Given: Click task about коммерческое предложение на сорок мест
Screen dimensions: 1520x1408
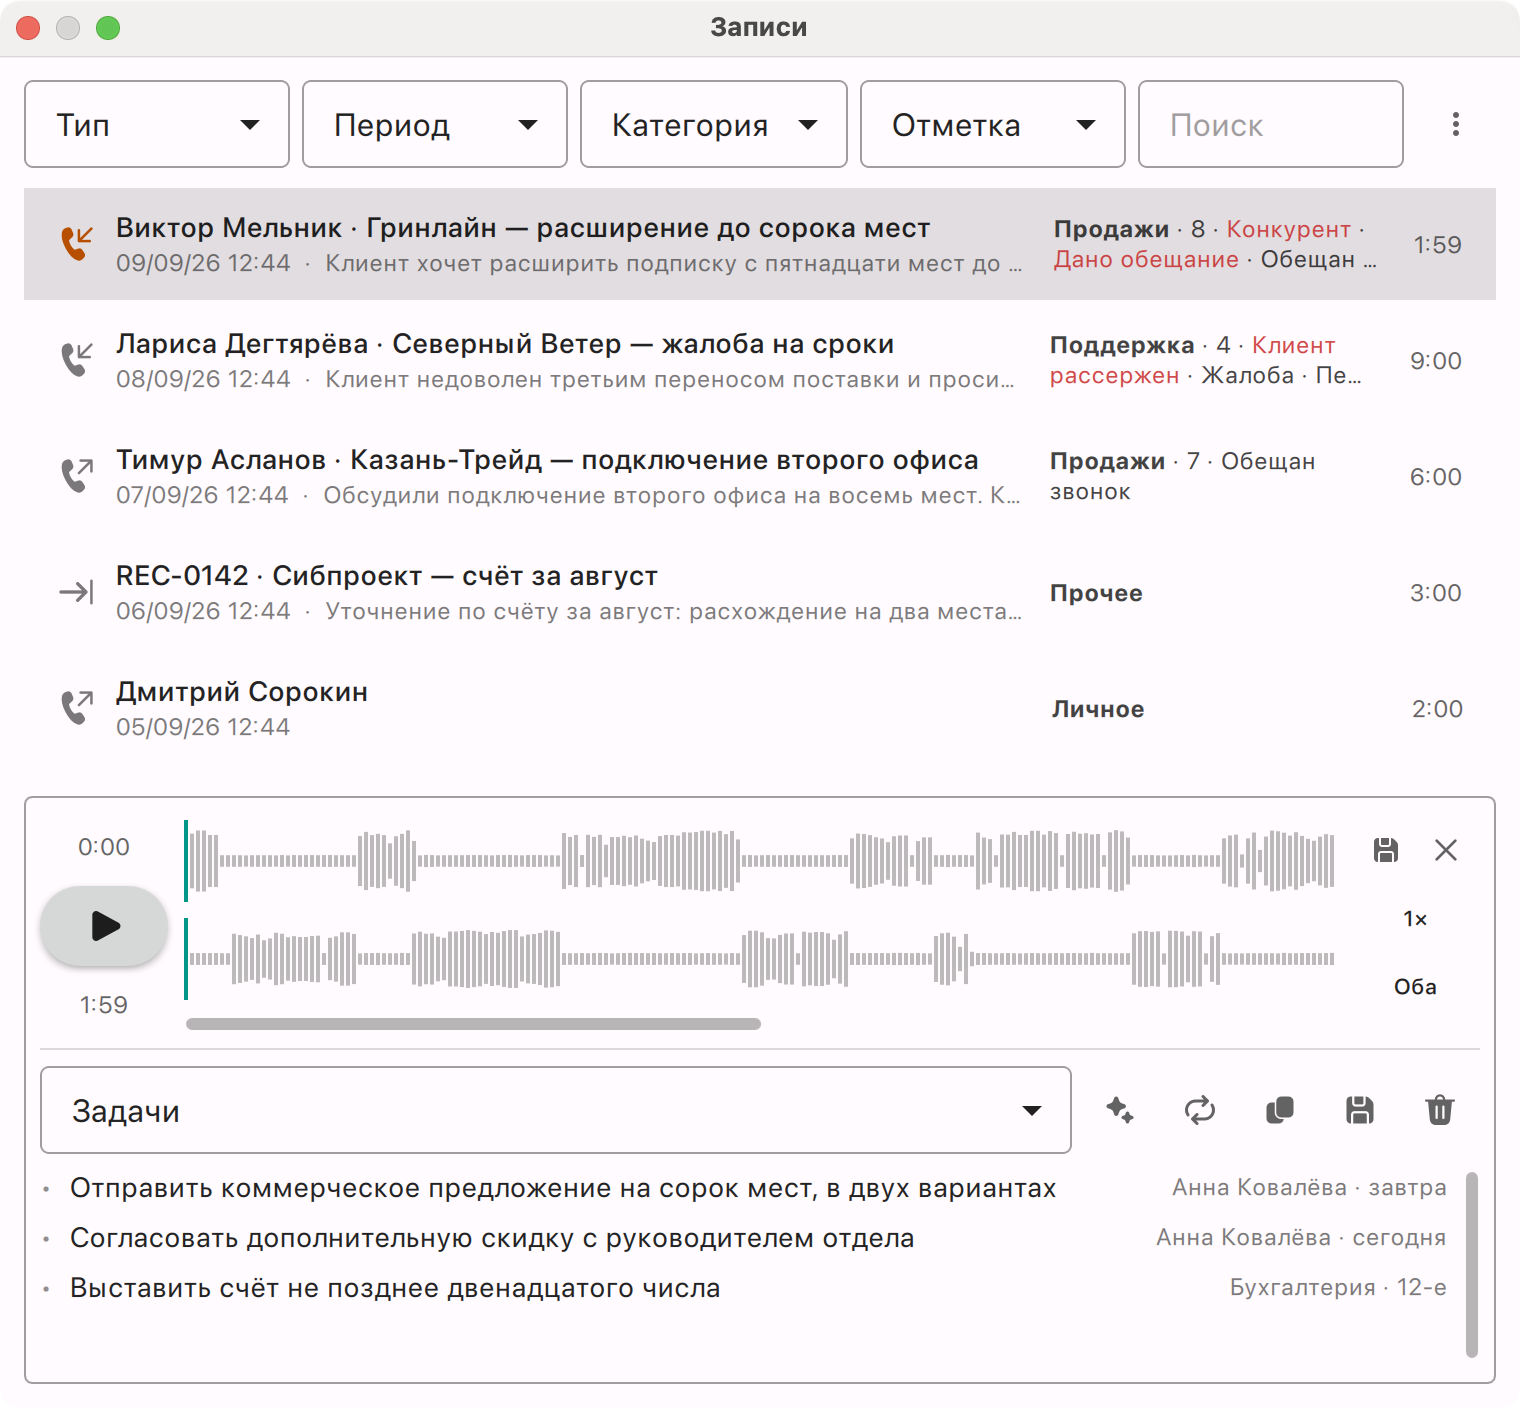Looking at the screenshot, I should 563,1188.
